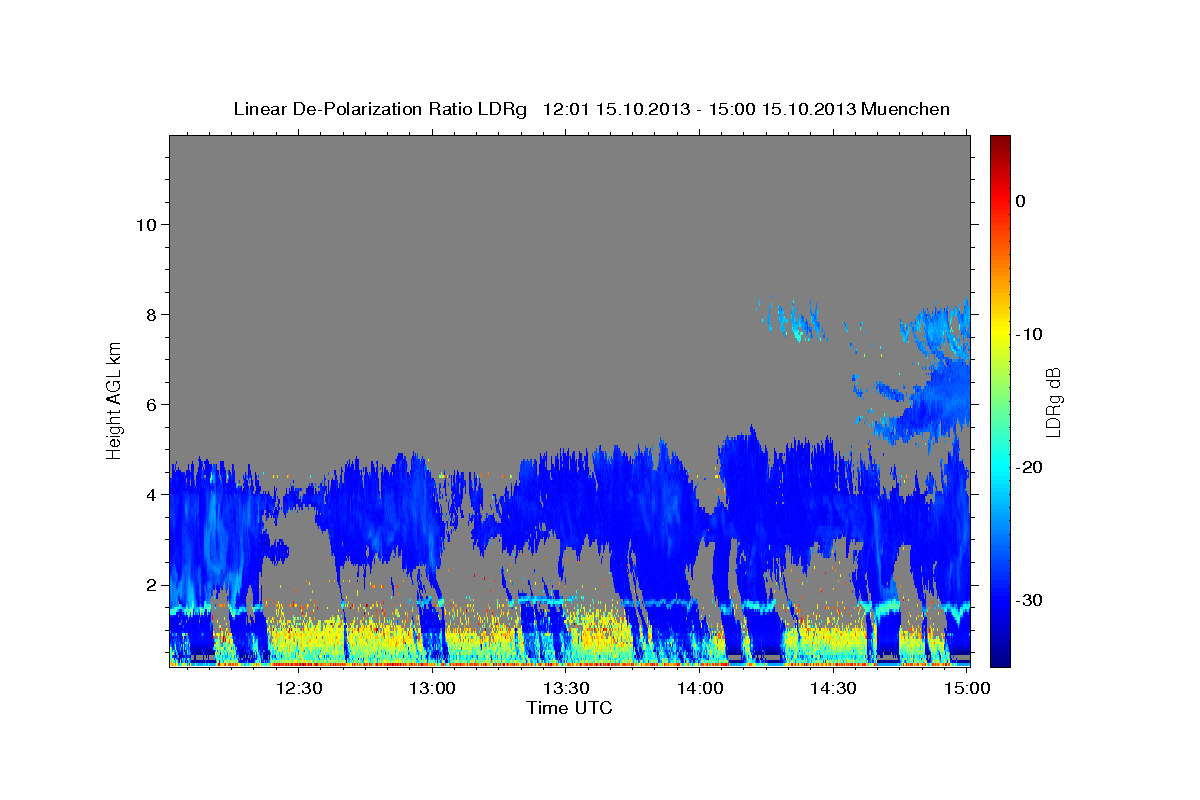Click the dark red top of colorbar
This screenshot has width=1200, height=800.
1000,142
